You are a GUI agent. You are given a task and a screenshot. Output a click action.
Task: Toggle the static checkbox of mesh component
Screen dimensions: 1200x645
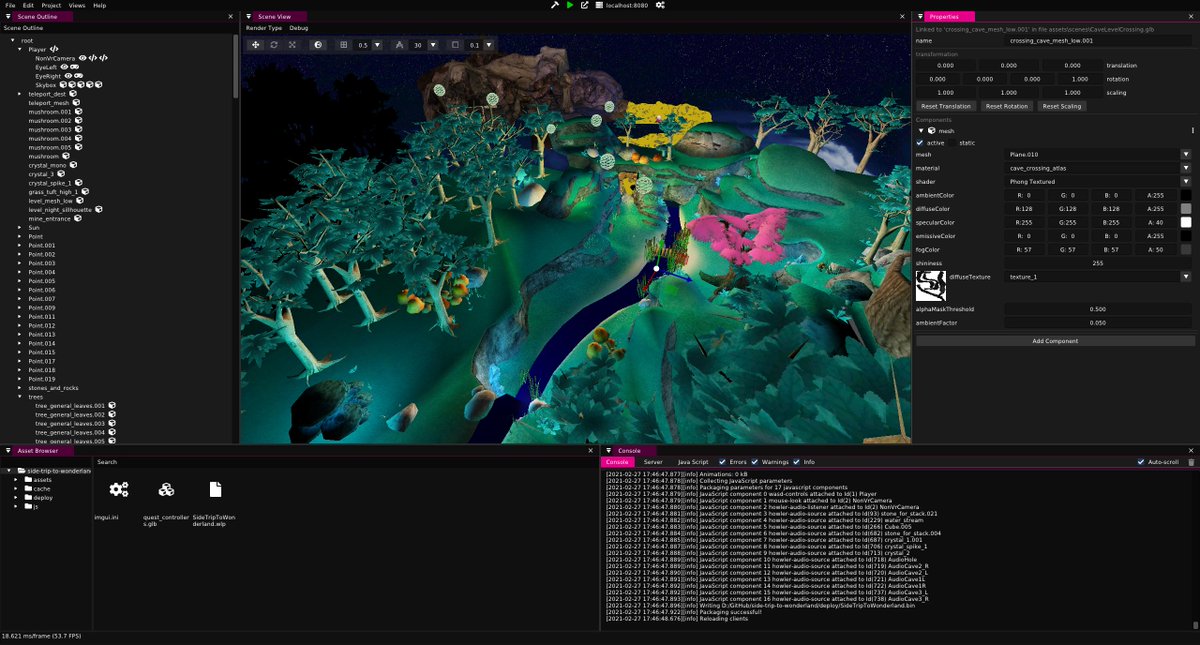(954, 143)
